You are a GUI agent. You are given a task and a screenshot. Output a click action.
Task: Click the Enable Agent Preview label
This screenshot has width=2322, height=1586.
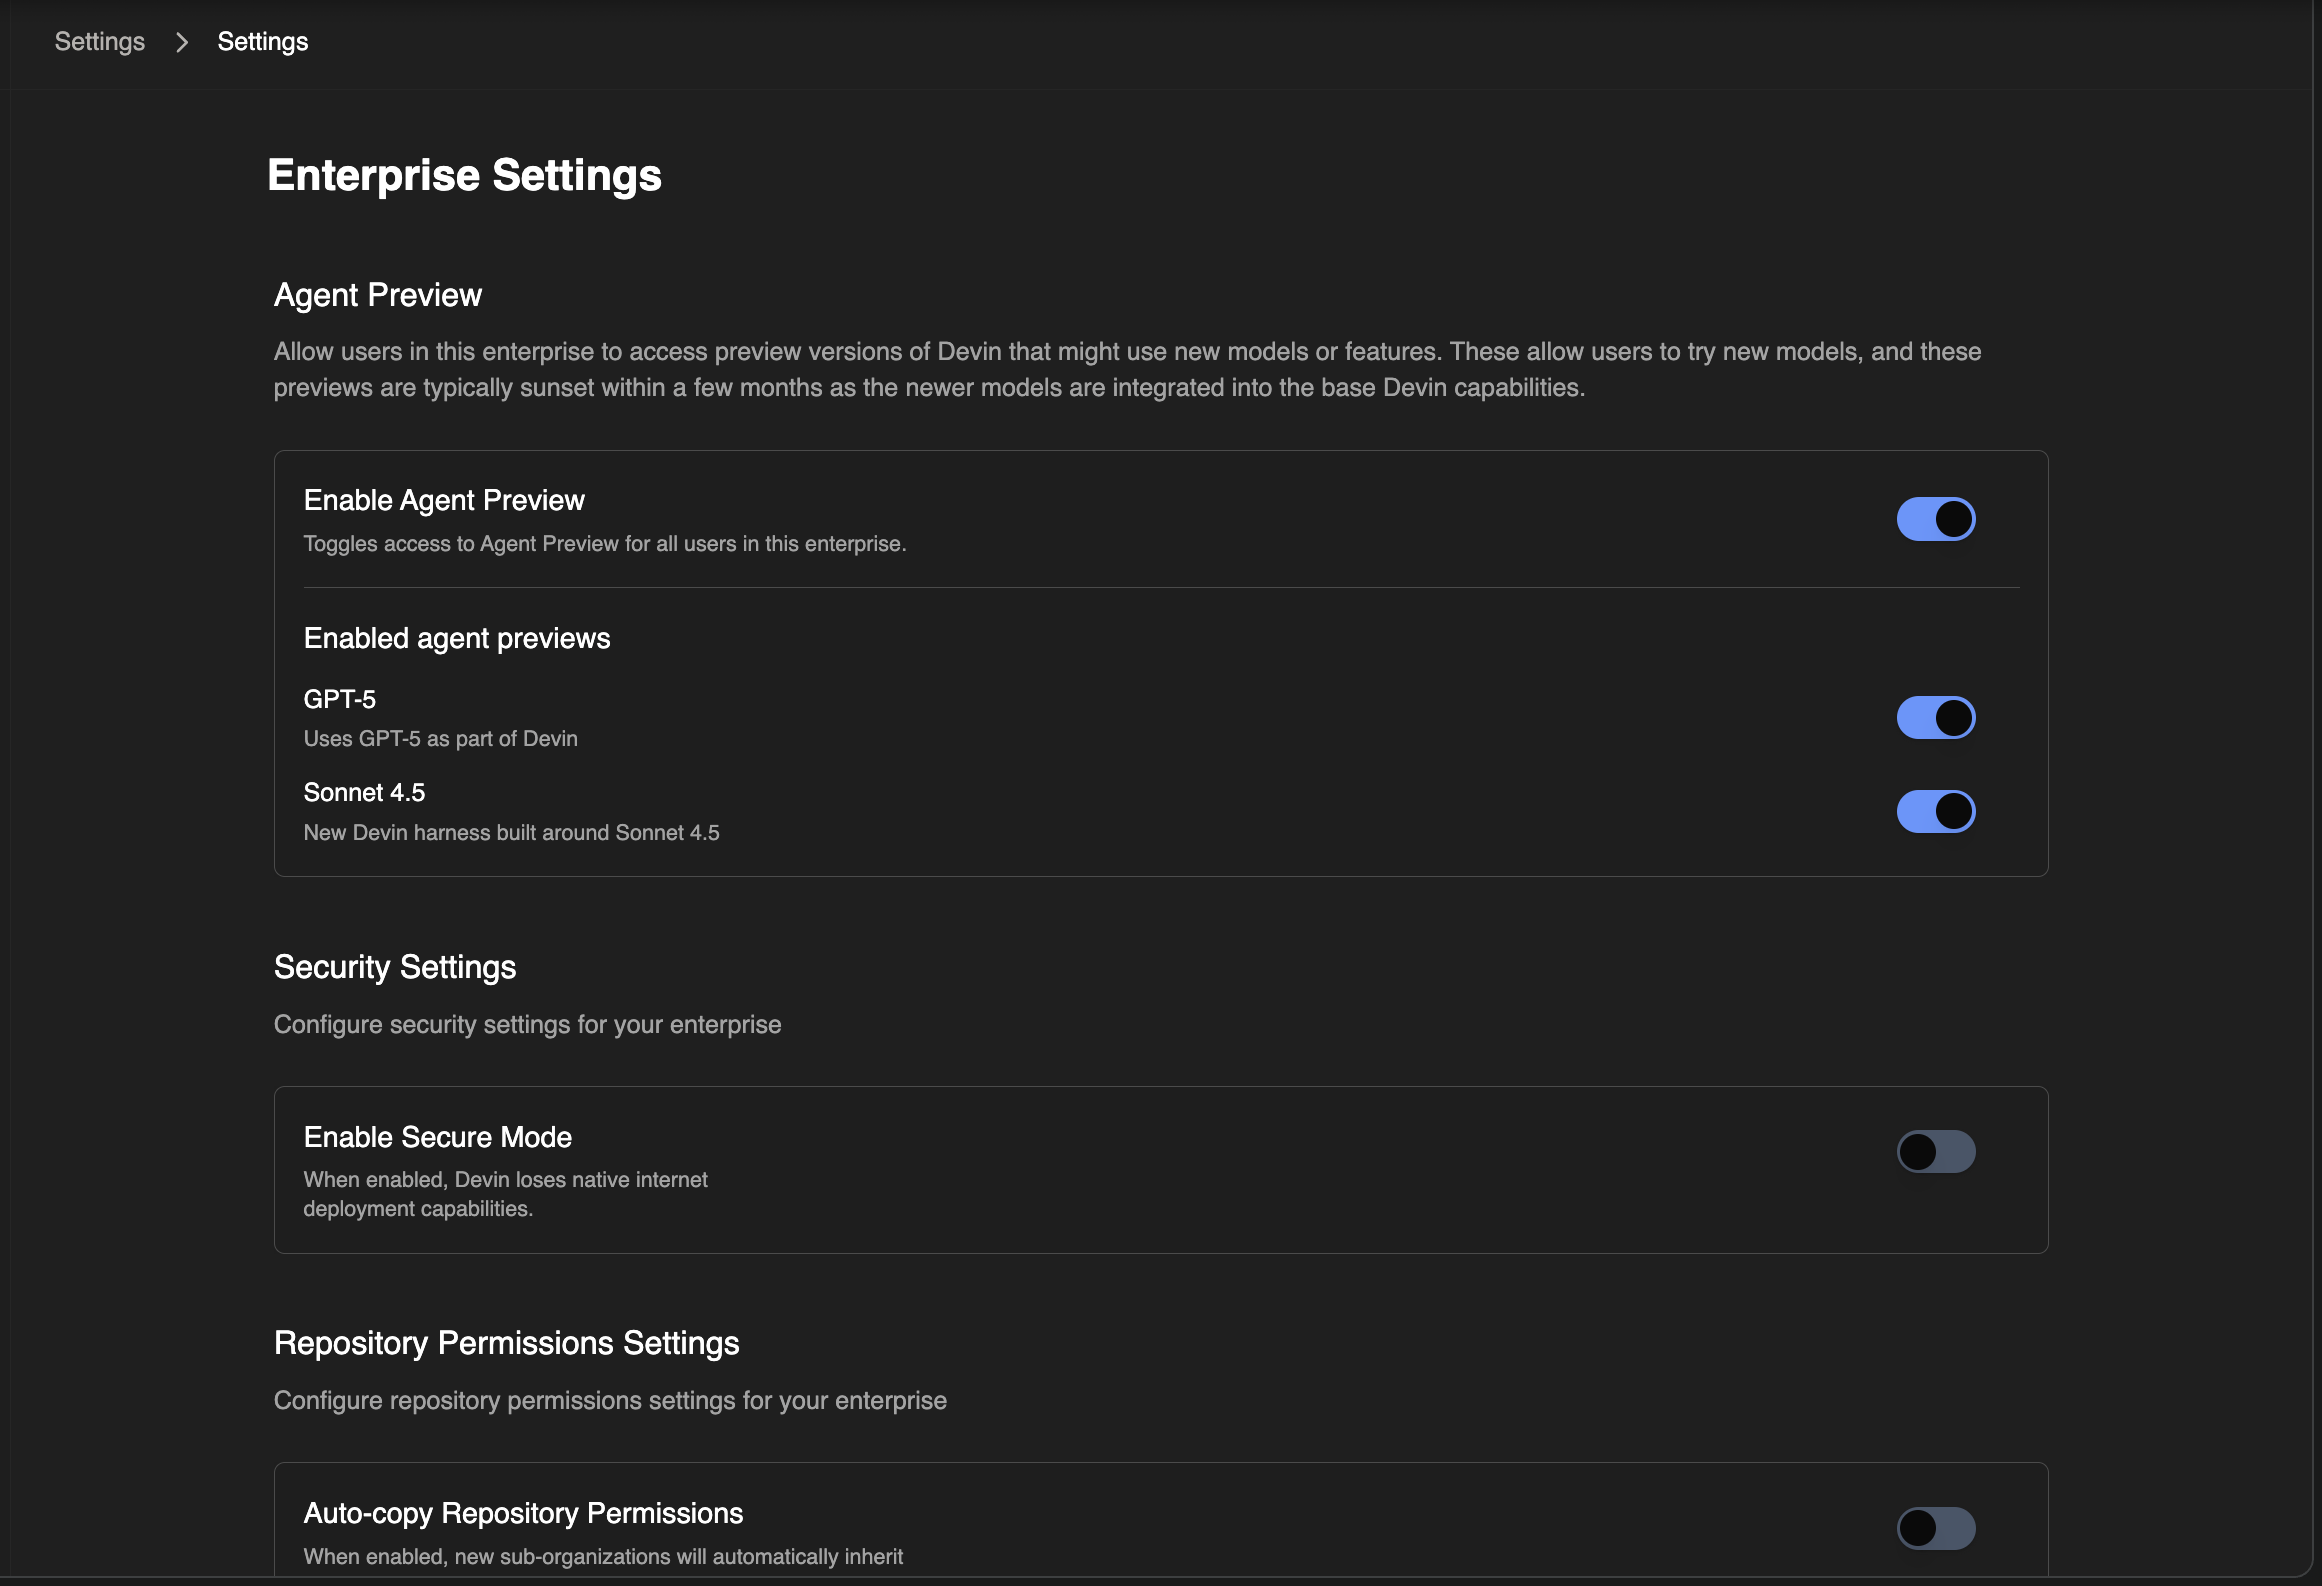tap(444, 500)
